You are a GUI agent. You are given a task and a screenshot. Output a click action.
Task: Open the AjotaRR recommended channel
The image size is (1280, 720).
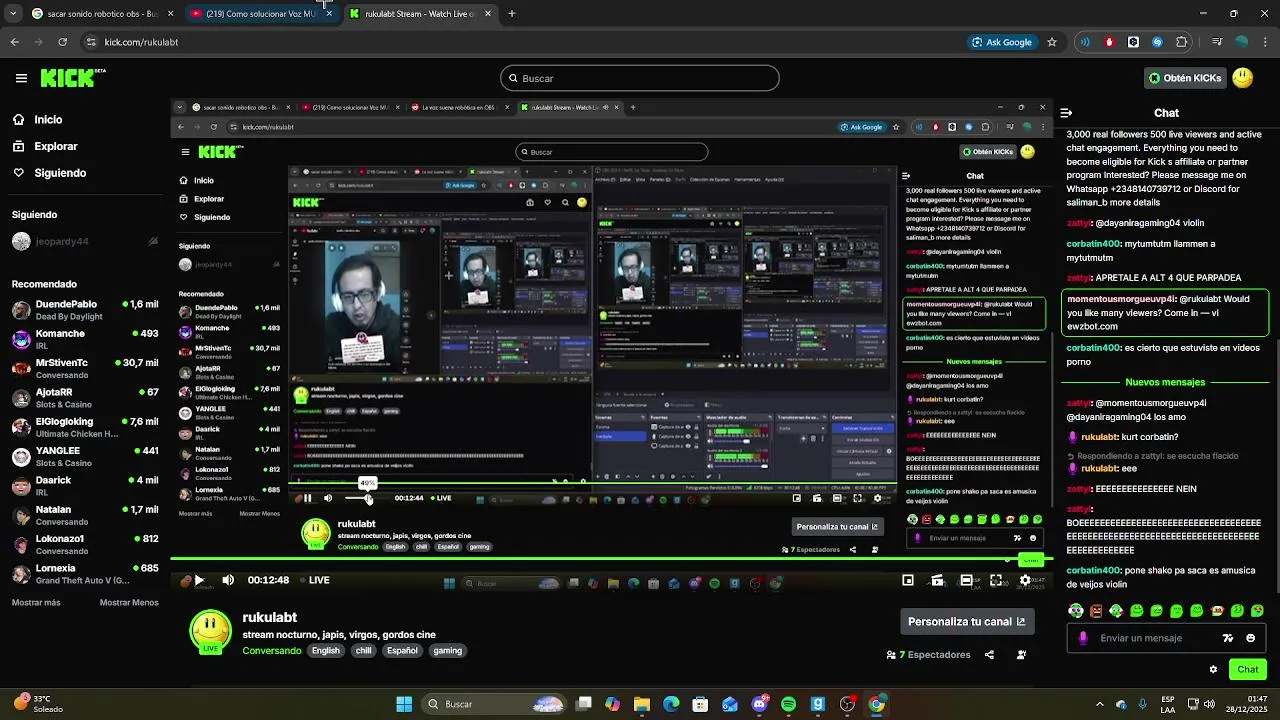click(x=84, y=398)
